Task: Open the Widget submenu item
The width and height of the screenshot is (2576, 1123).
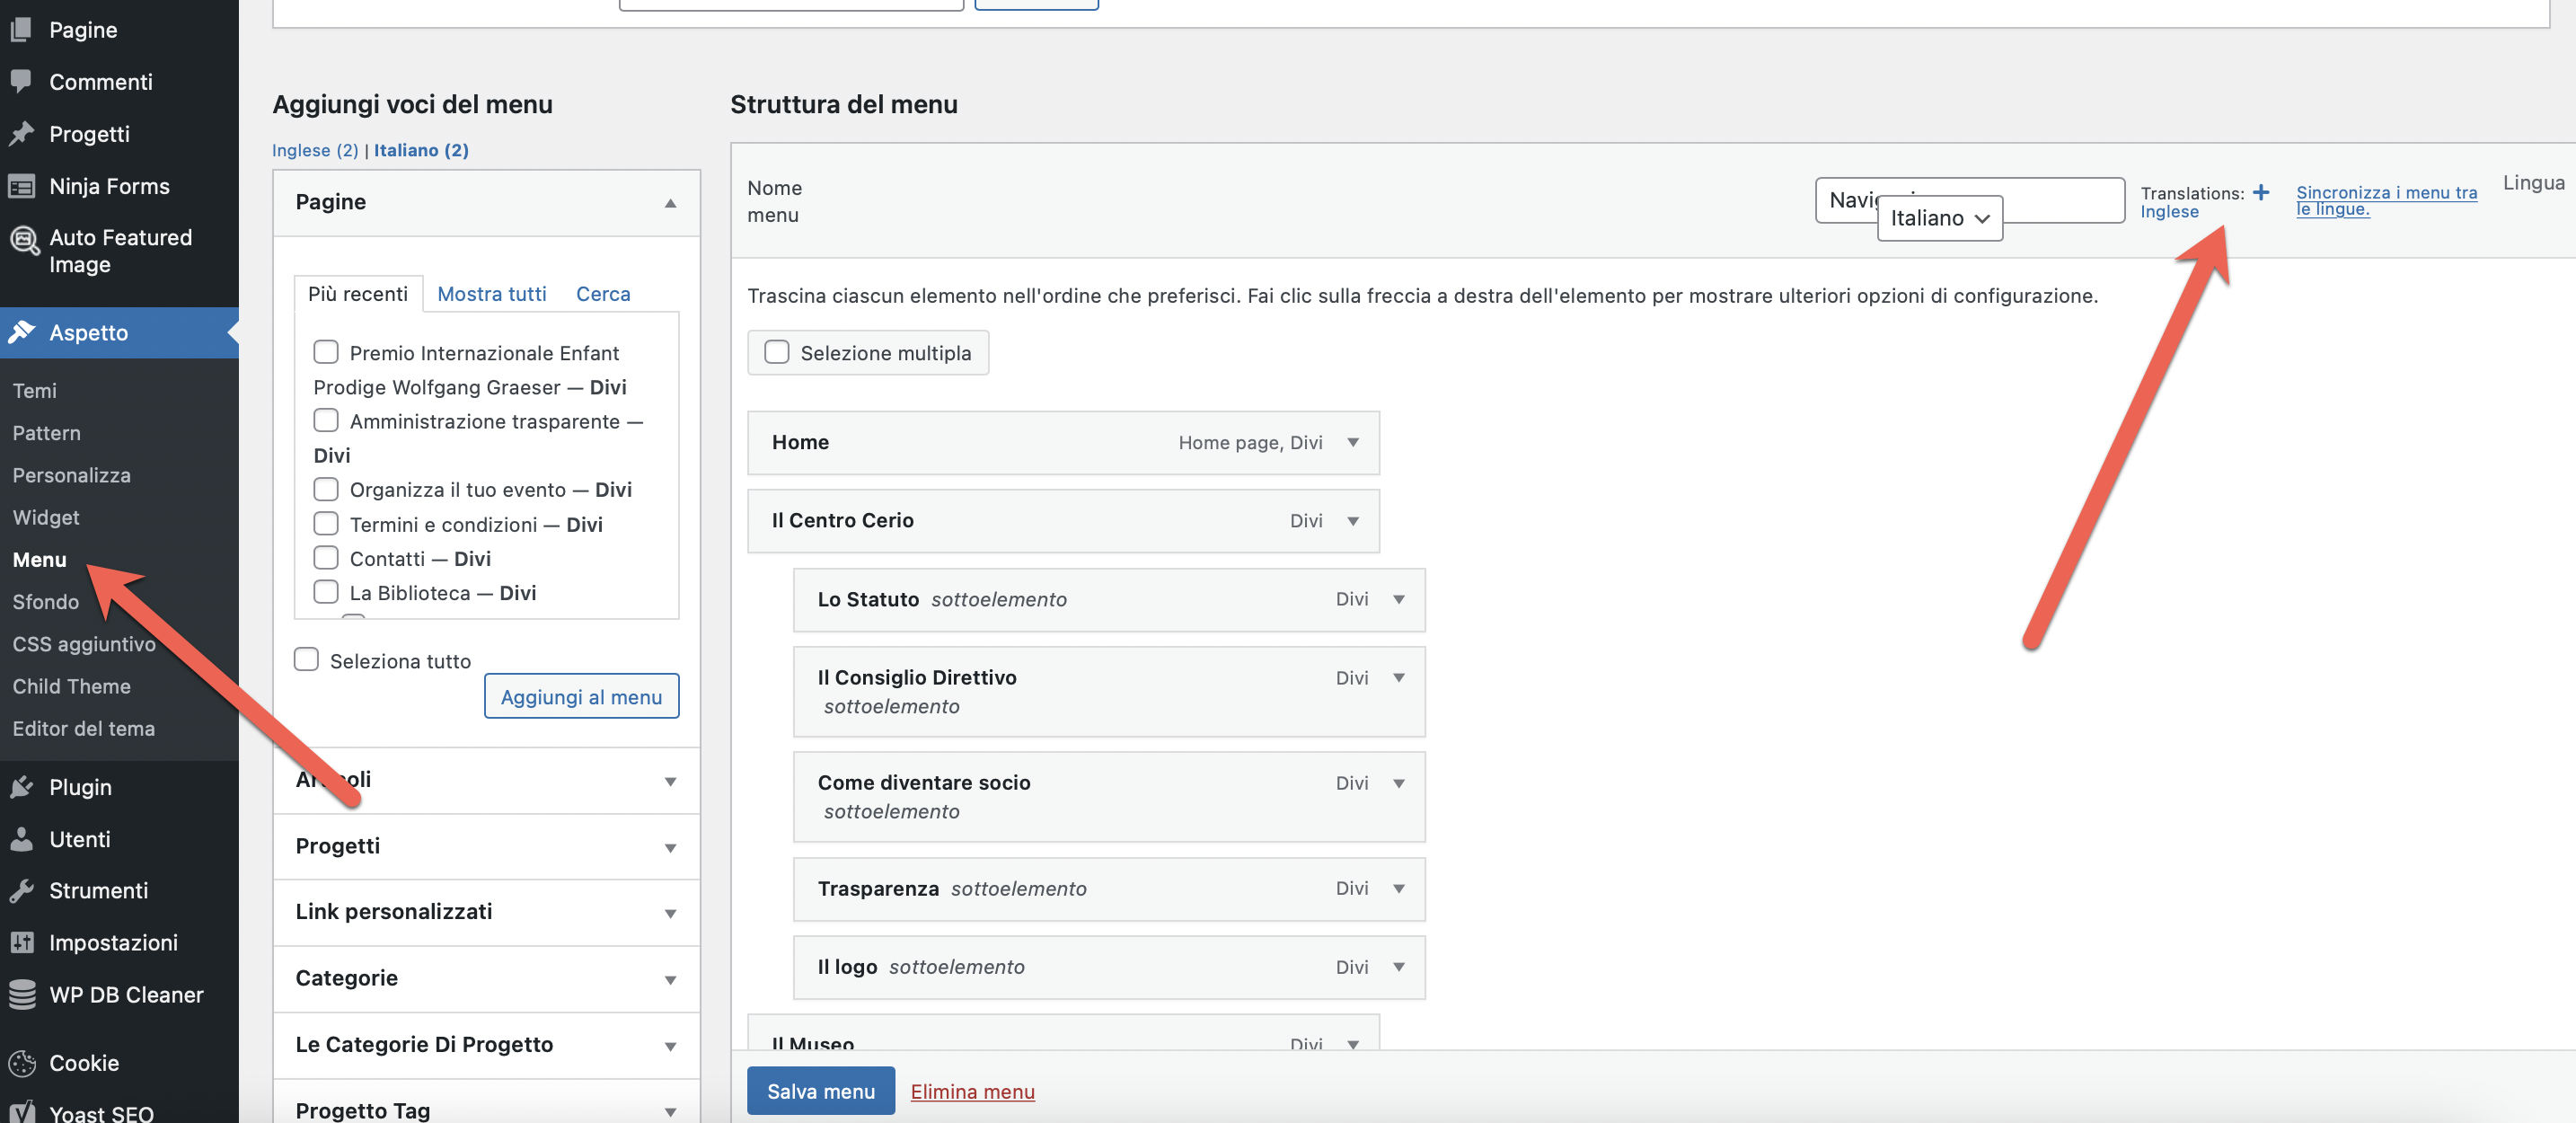Action: coord(46,517)
